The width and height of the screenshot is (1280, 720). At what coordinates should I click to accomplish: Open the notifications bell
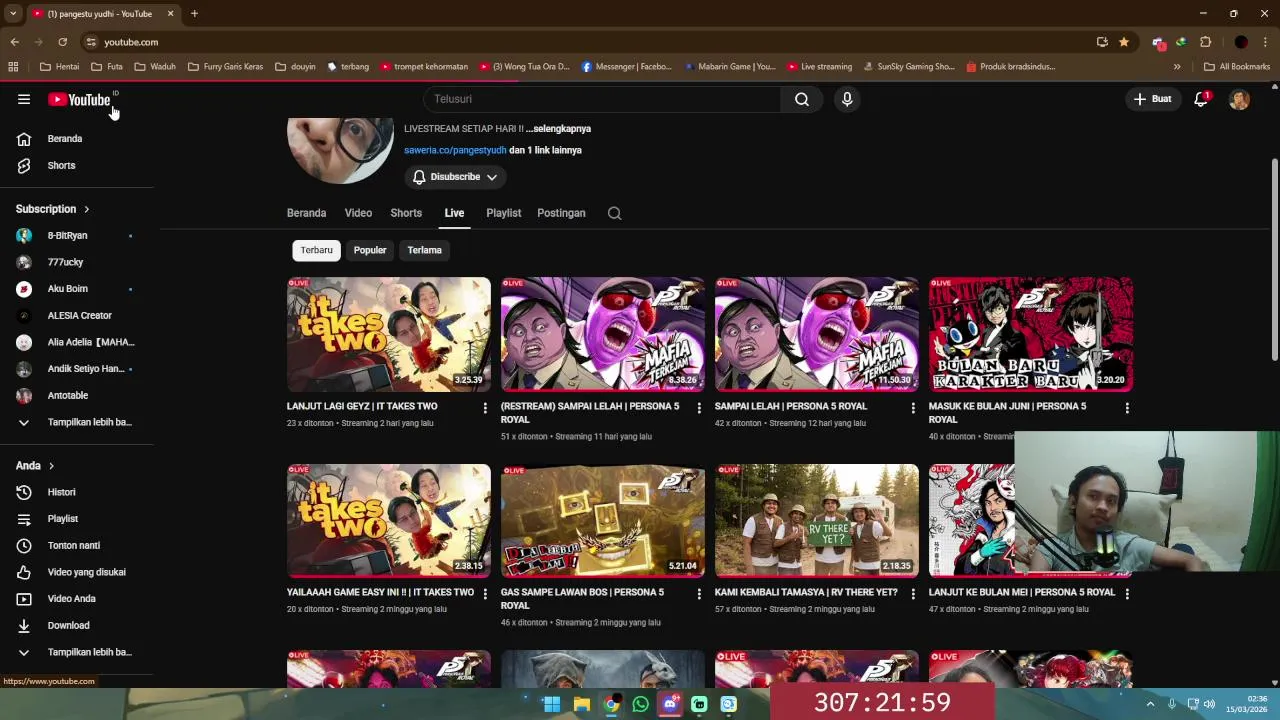[x=1201, y=99]
